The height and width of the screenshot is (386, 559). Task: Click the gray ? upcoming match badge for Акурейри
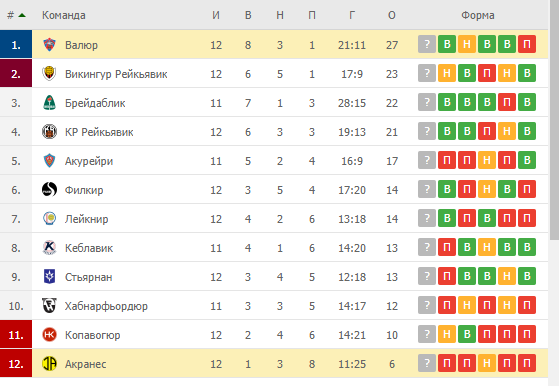click(427, 160)
